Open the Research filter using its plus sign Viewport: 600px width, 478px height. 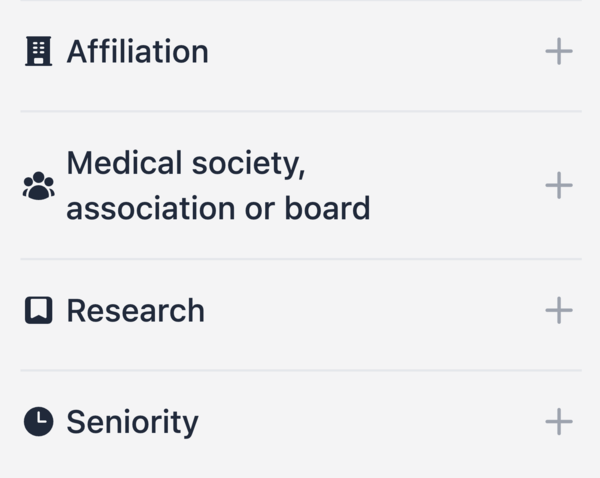(559, 311)
